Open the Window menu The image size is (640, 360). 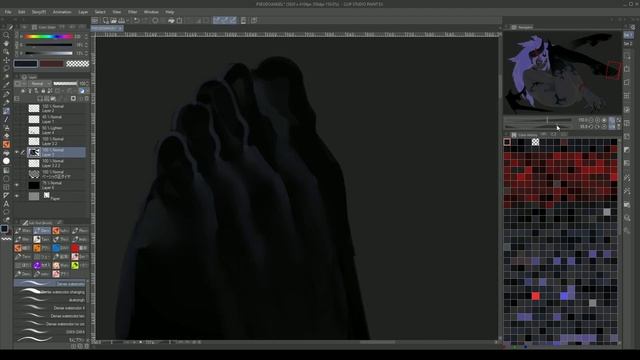pyautogui.click(x=151, y=12)
